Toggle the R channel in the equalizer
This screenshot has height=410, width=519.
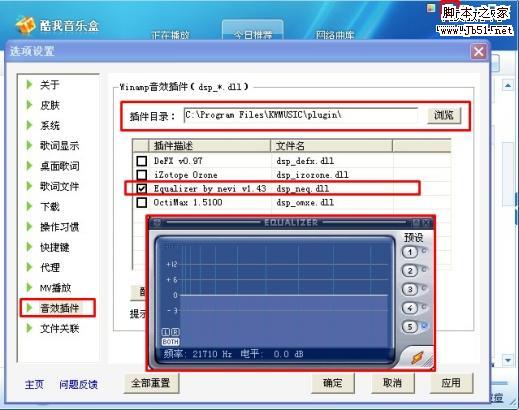click(x=175, y=332)
